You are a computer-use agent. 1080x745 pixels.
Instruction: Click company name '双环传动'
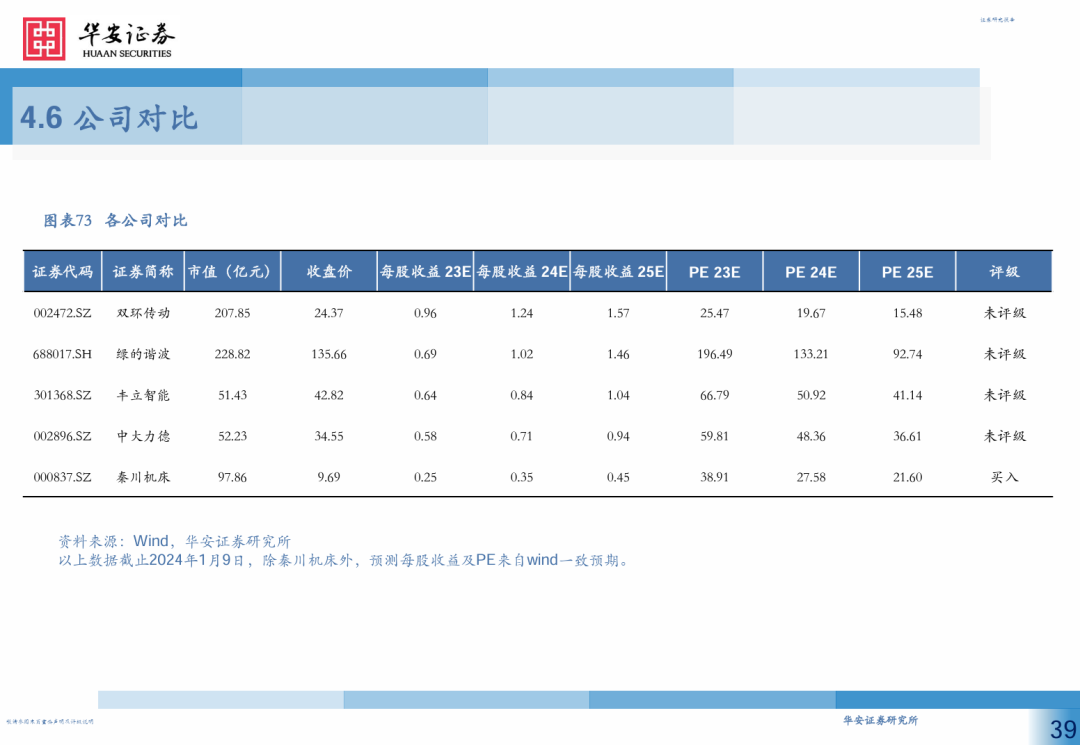(143, 313)
